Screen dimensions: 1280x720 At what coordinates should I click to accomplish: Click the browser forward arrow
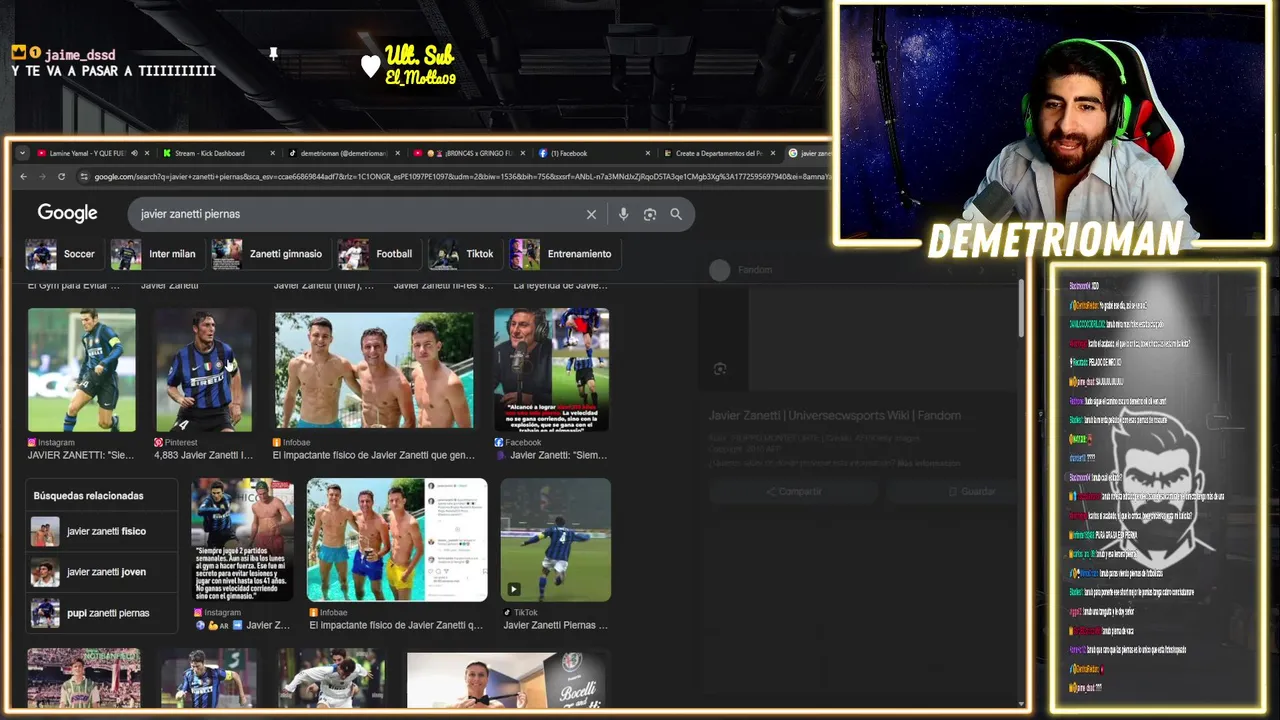(42, 176)
